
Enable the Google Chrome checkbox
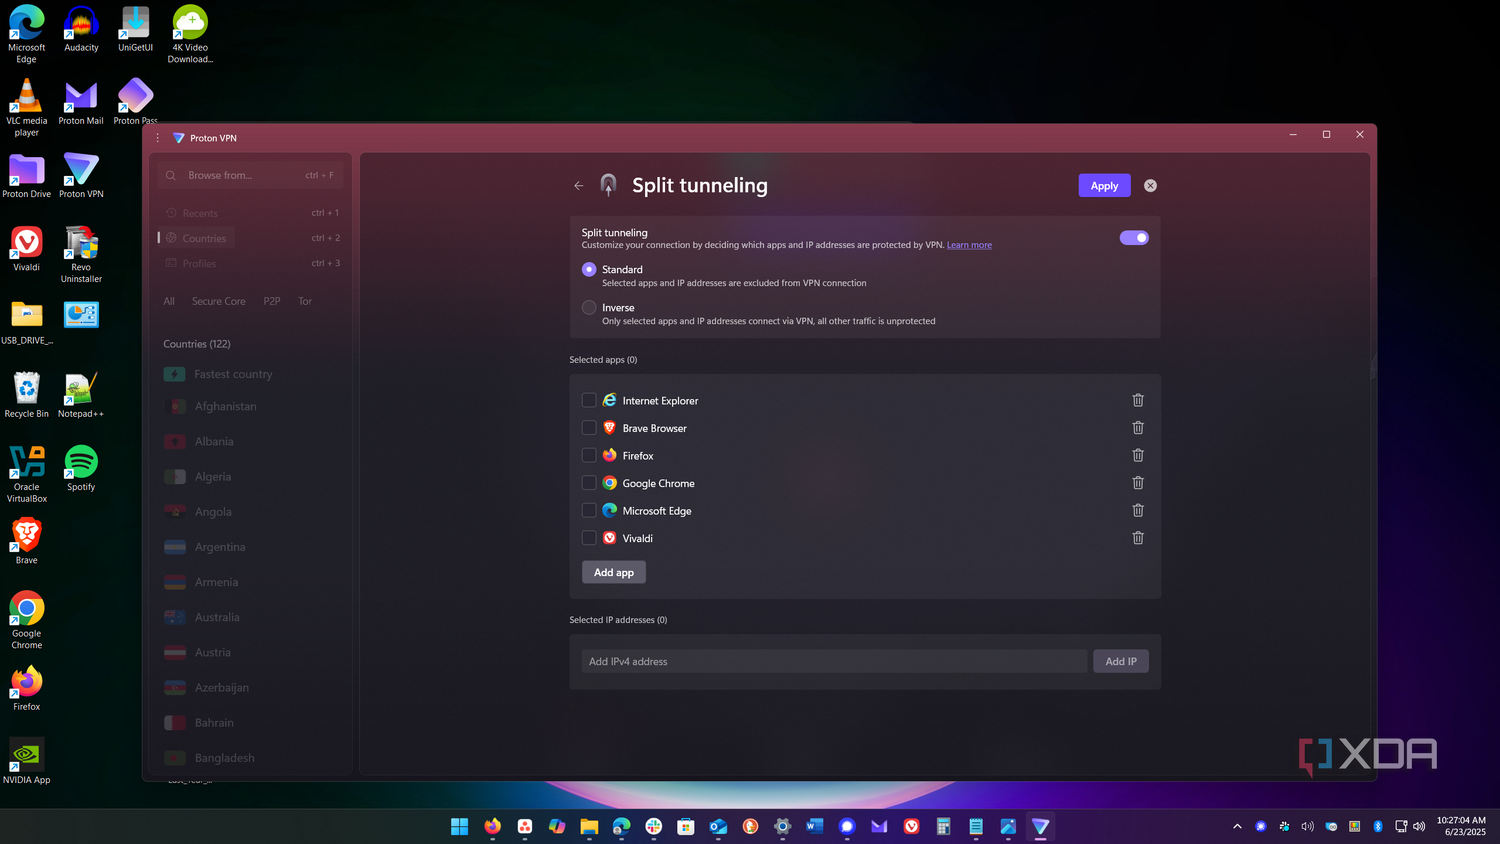589,483
